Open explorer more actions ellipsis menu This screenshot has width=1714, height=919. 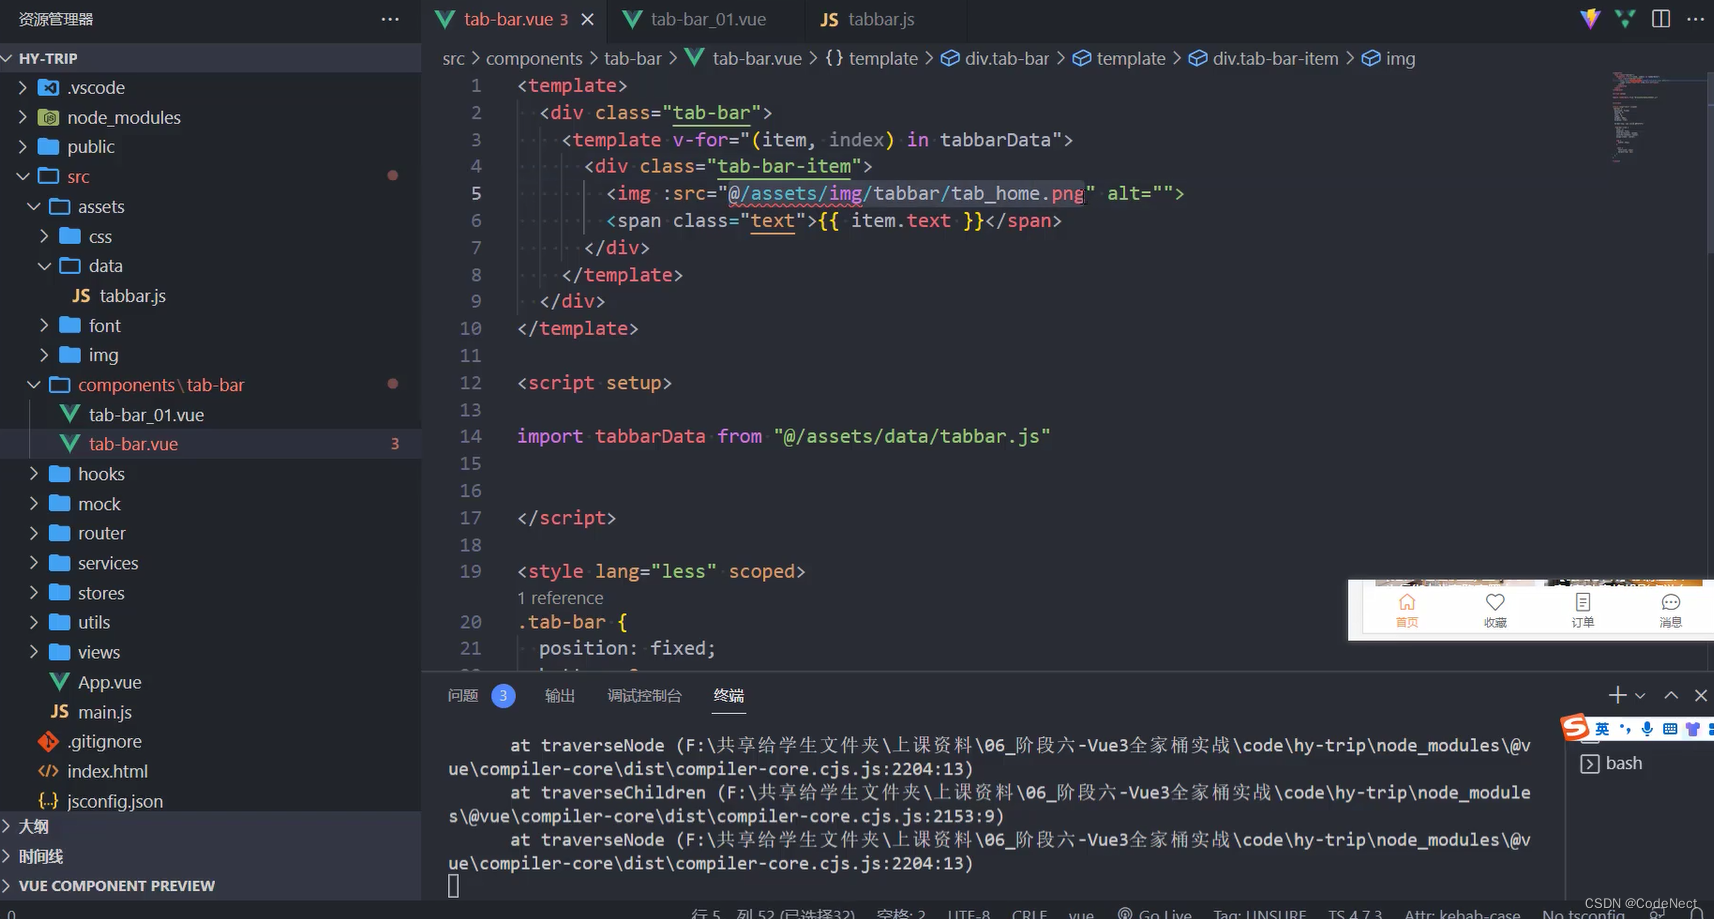pyautogui.click(x=390, y=19)
